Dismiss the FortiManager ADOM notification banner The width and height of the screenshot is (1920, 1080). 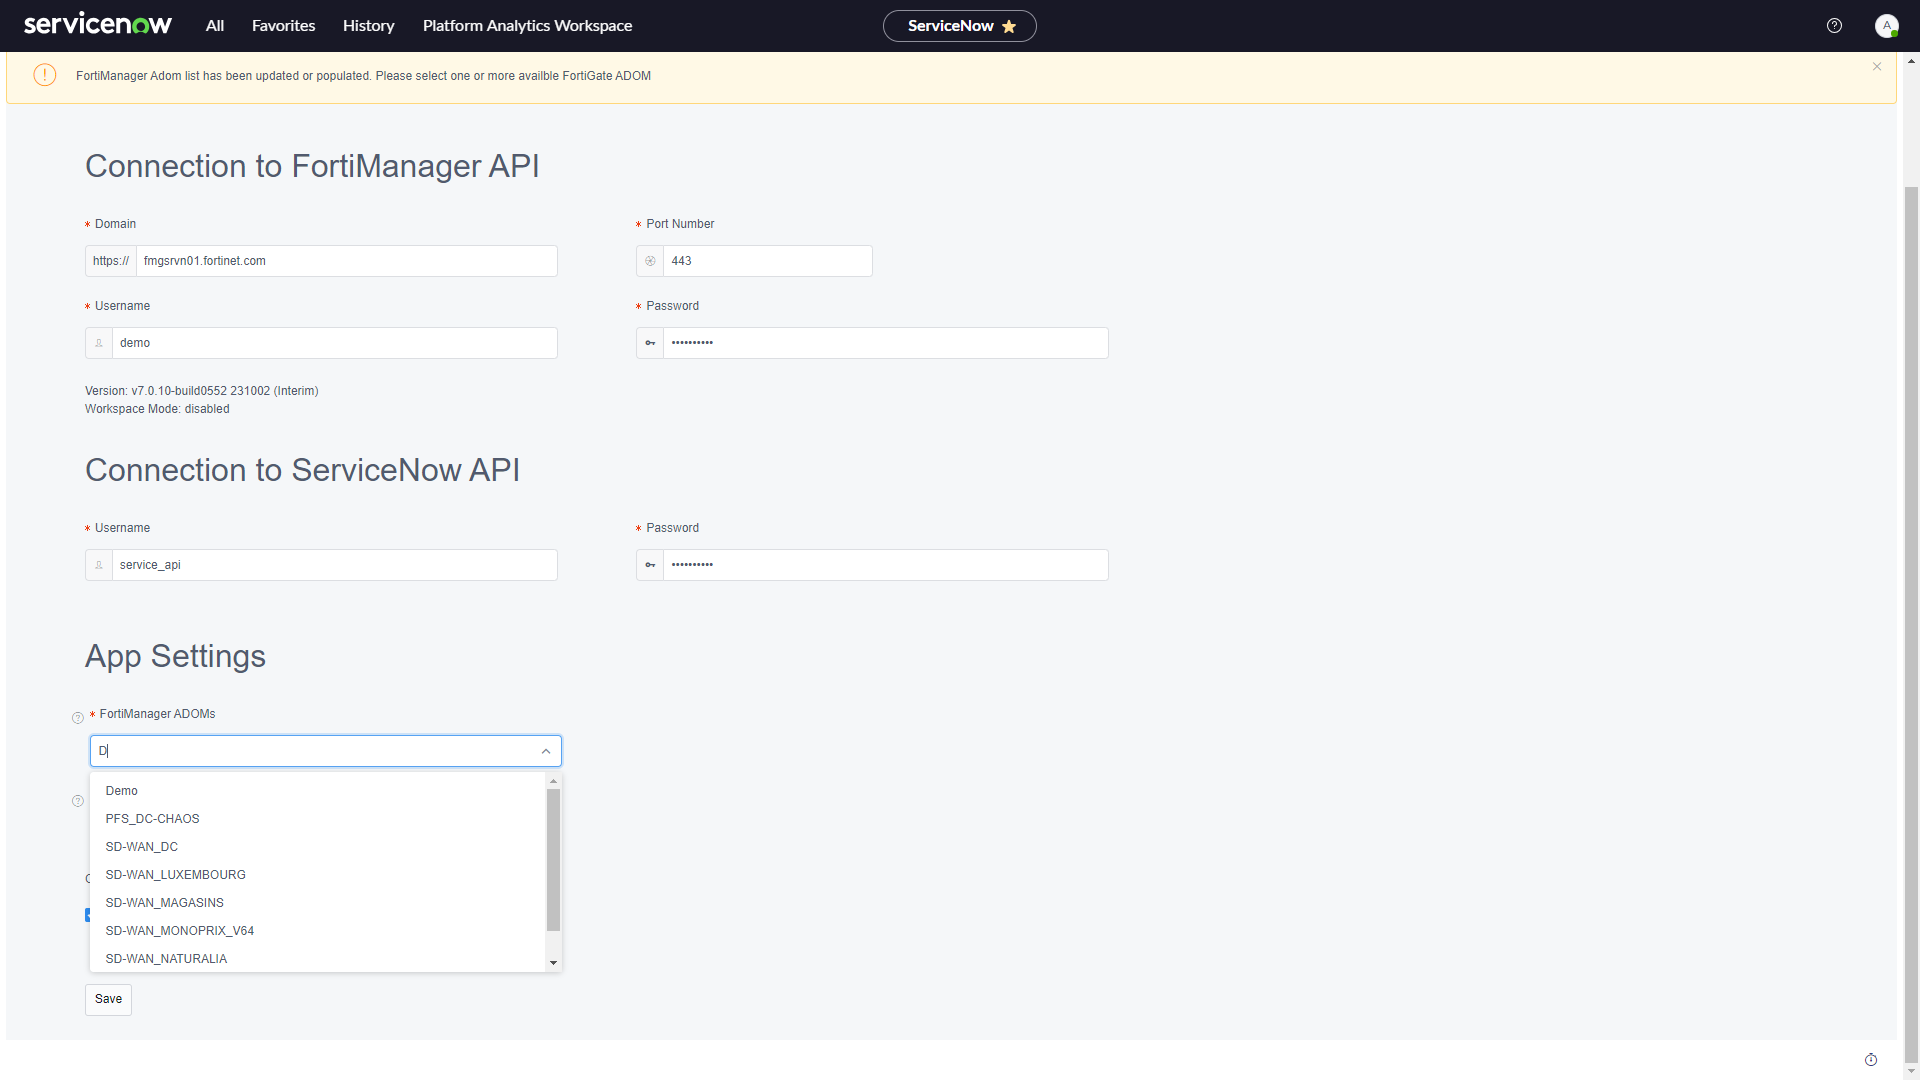click(1877, 67)
